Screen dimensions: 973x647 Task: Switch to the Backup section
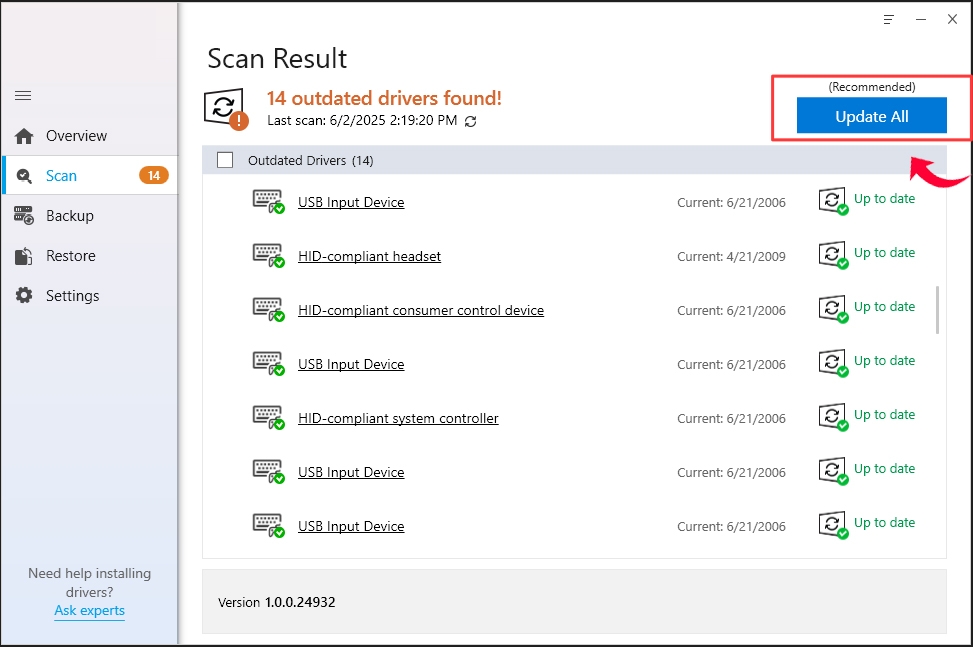tap(69, 216)
